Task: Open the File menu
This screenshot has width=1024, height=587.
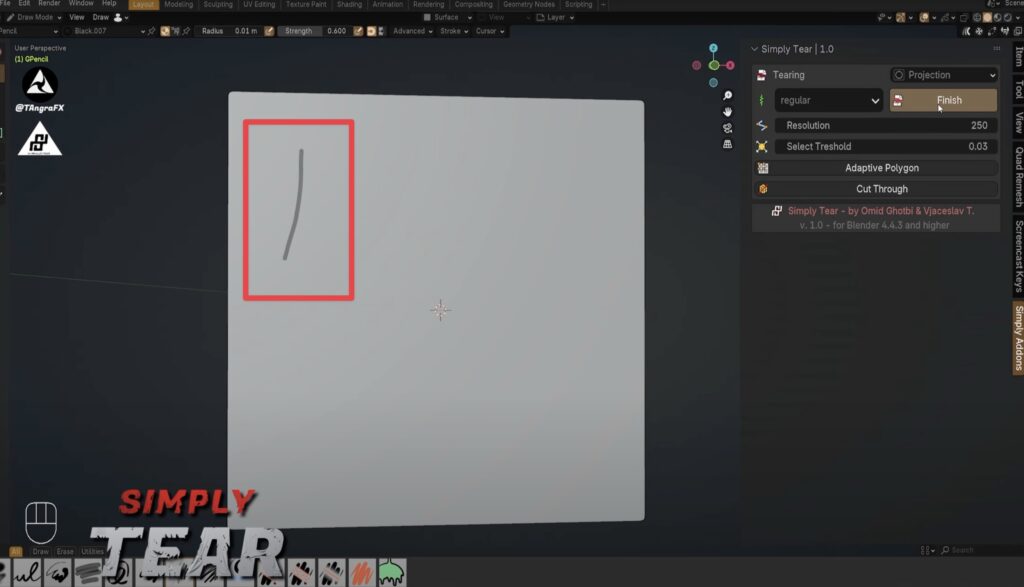Action: coord(5,4)
